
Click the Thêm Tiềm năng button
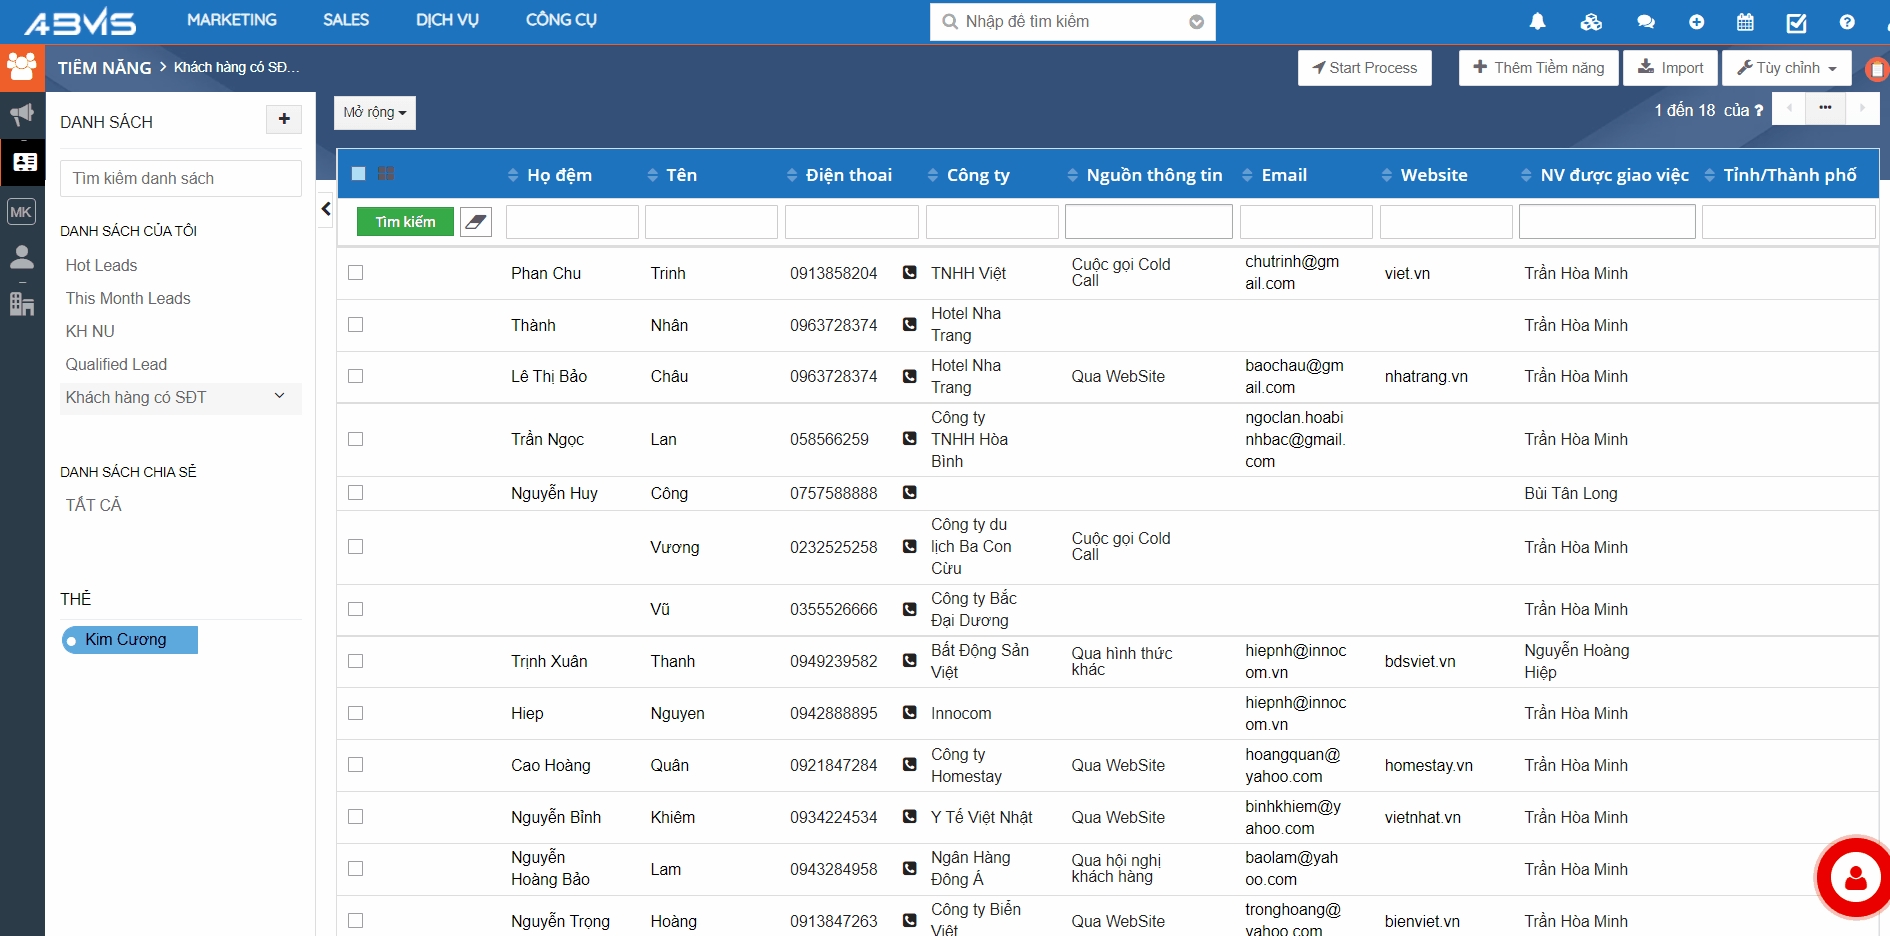tap(1538, 68)
